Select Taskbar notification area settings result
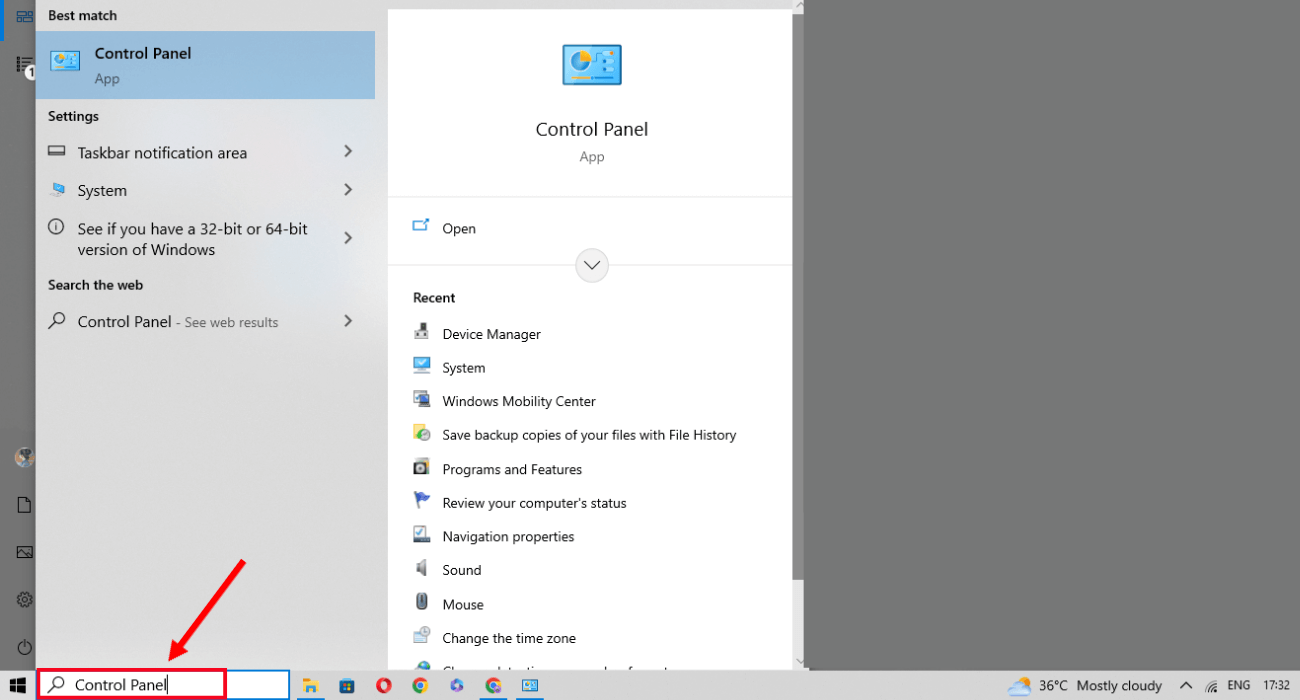The image size is (1300, 700). [x=205, y=152]
